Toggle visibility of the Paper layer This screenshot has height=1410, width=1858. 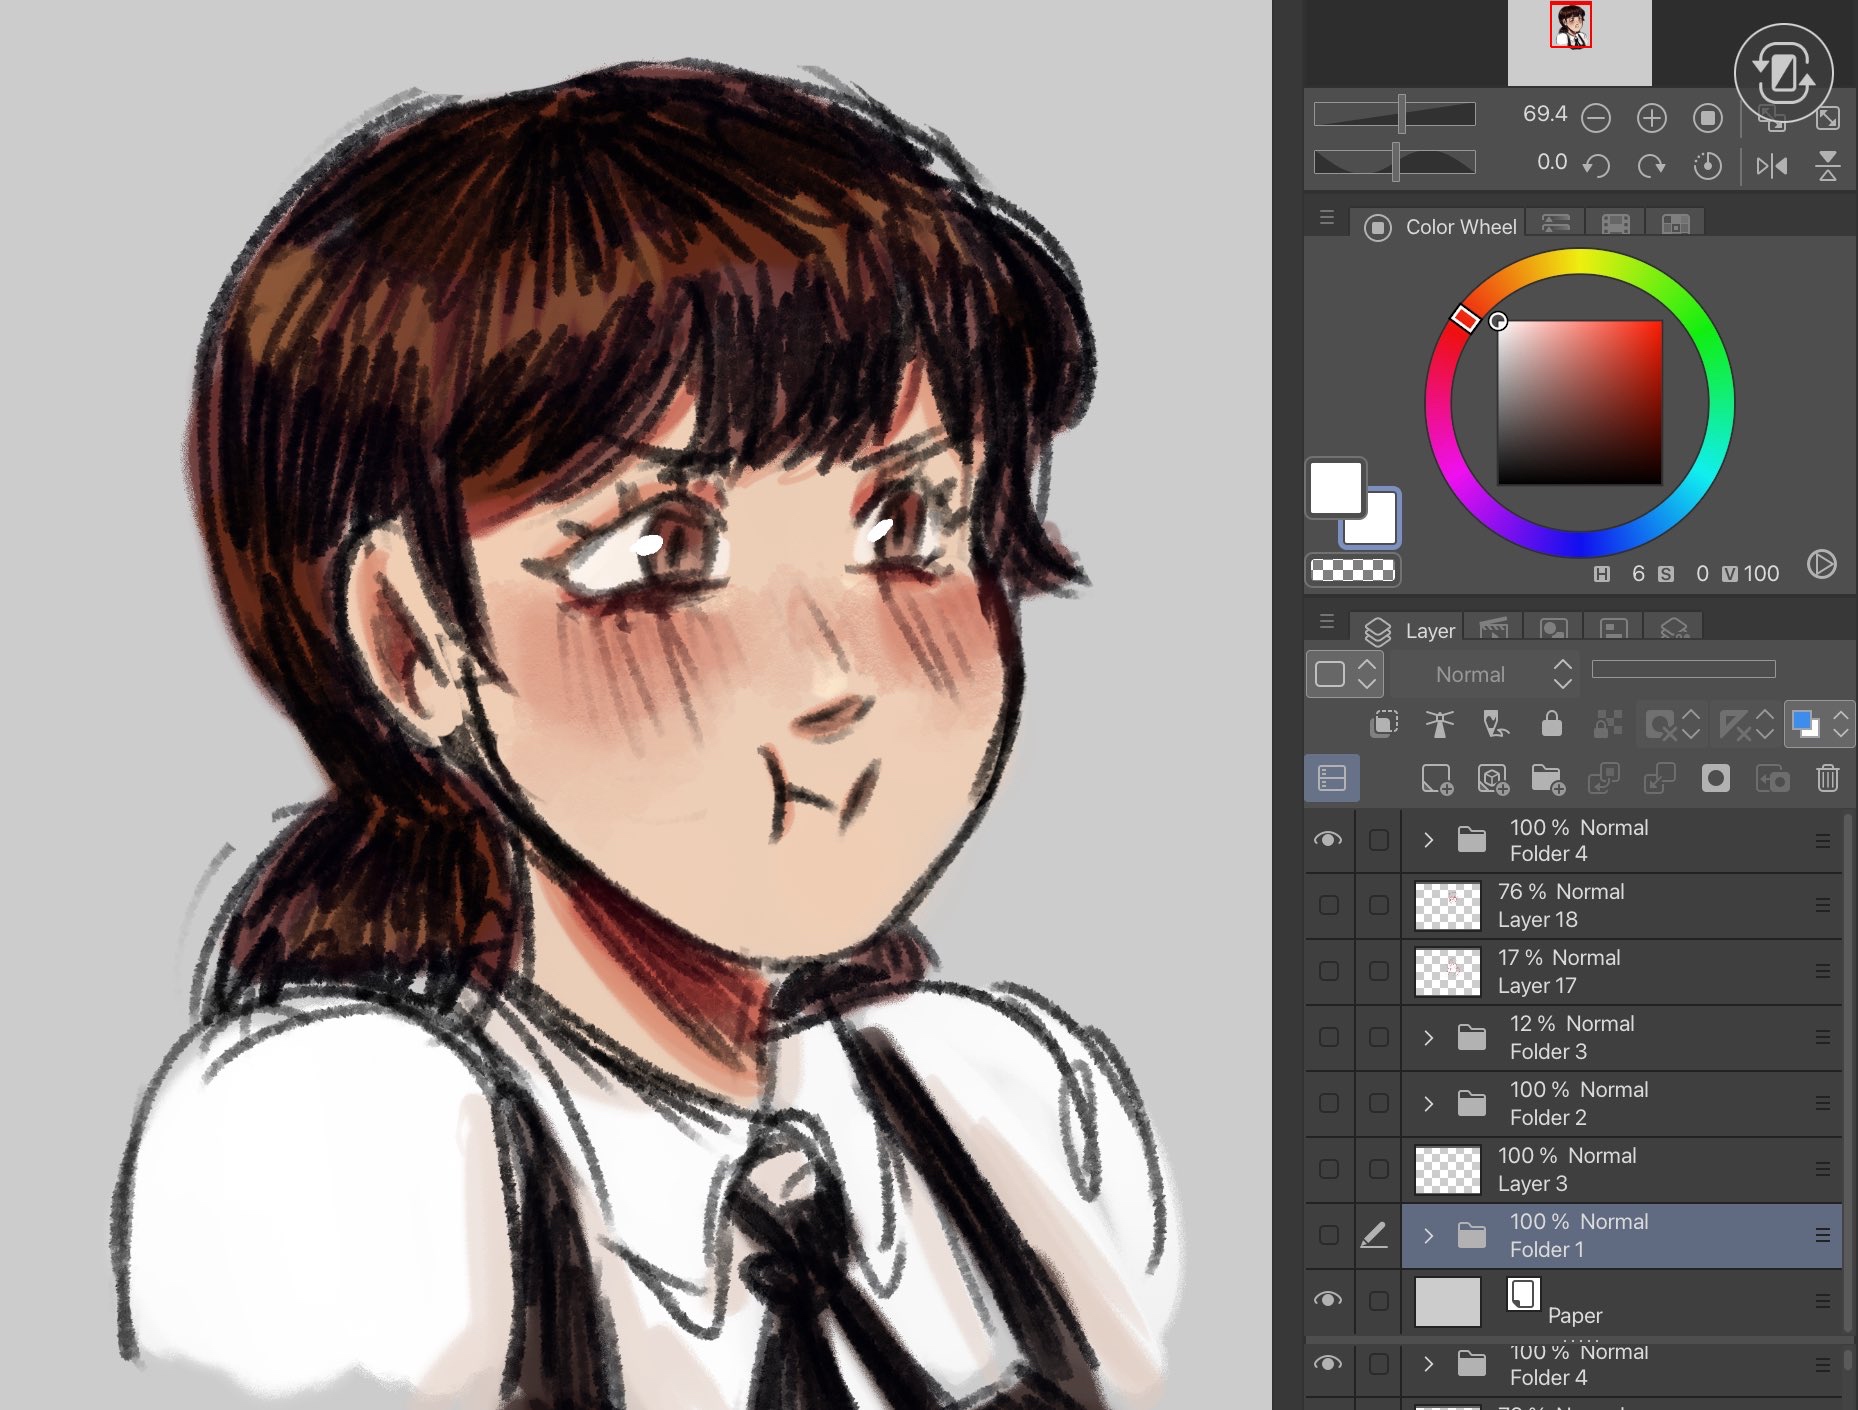(x=1328, y=1300)
